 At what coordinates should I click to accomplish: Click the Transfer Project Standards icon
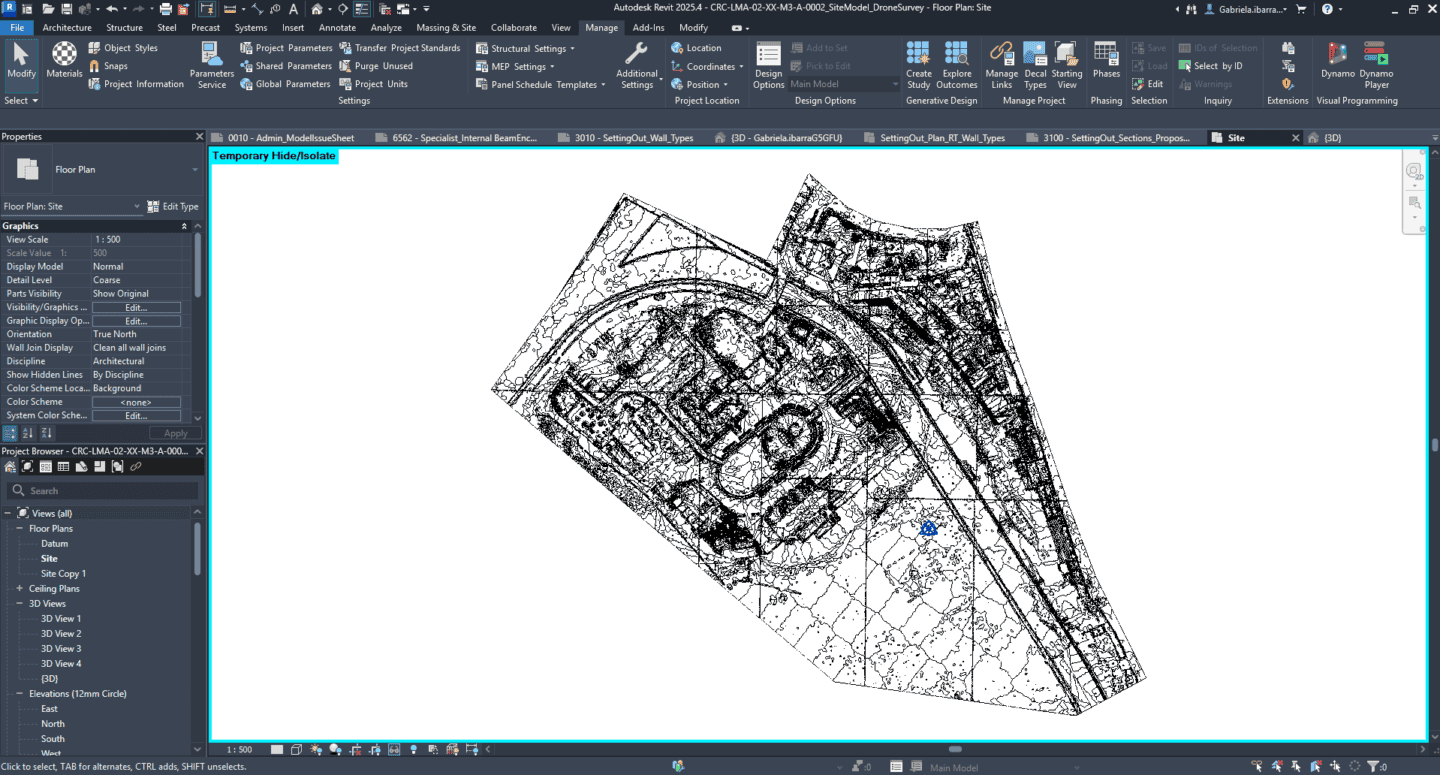345,48
